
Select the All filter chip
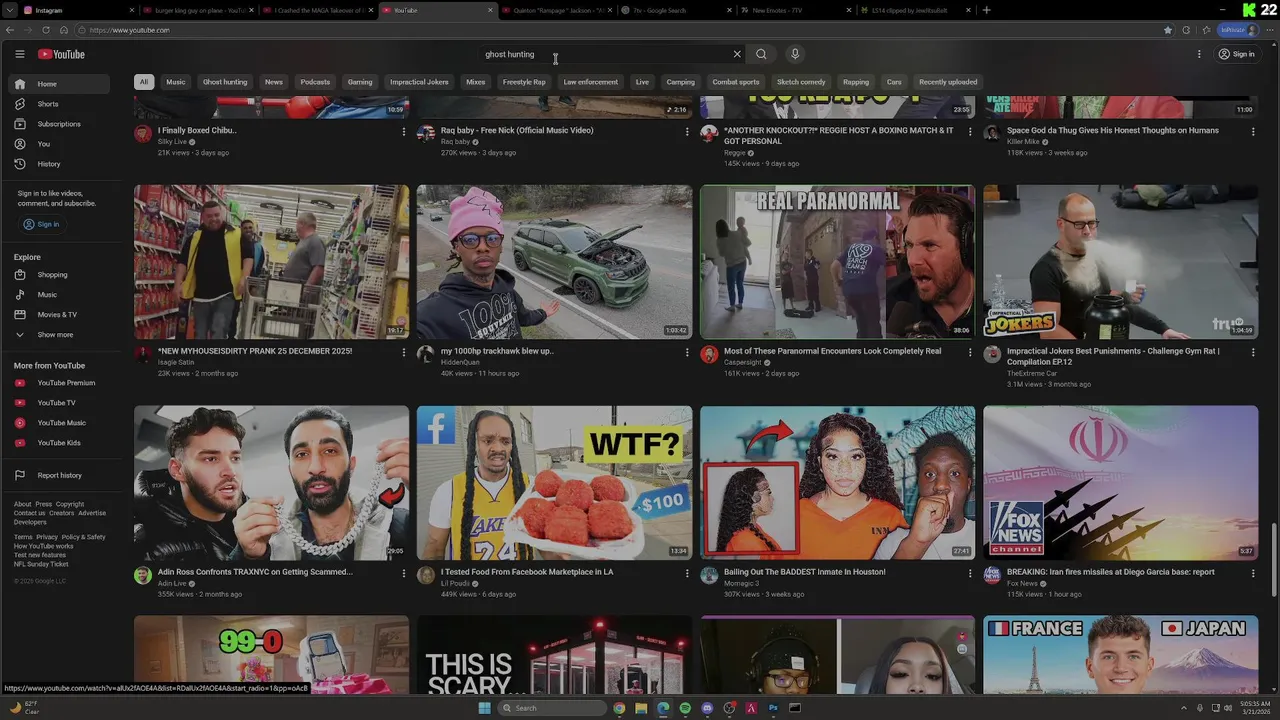[144, 82]
